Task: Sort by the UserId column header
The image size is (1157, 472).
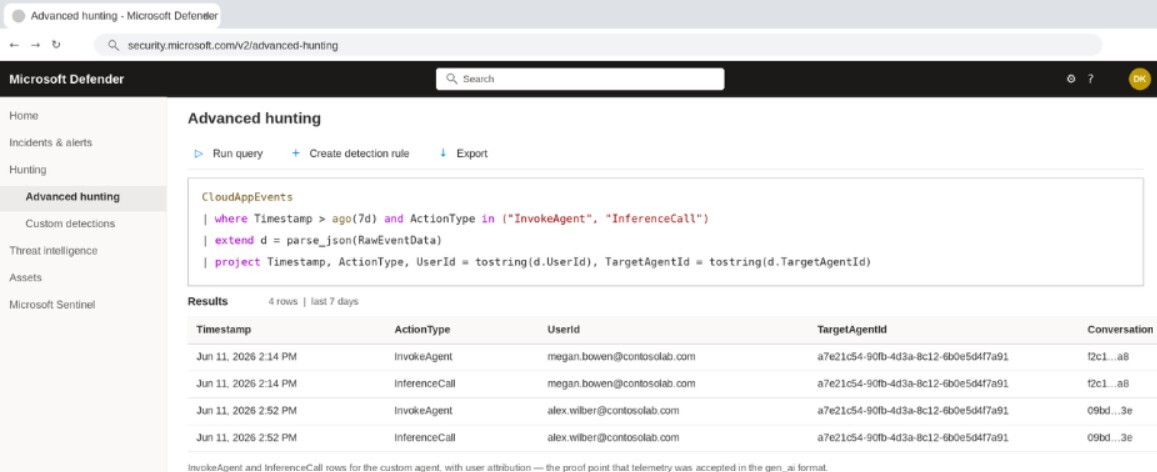Action: tap(563, 330)
